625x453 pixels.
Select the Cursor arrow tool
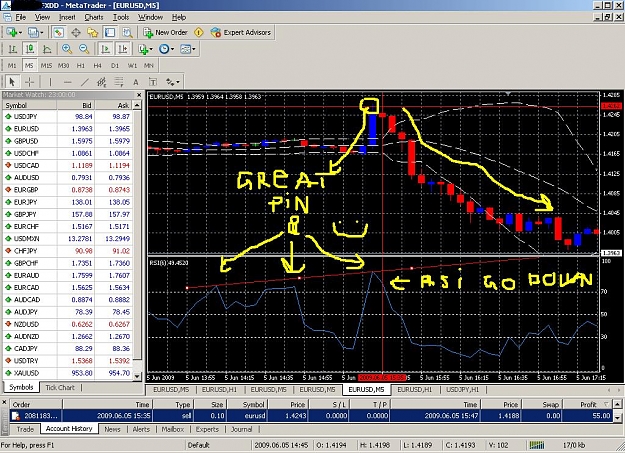(x=12, y=82)
